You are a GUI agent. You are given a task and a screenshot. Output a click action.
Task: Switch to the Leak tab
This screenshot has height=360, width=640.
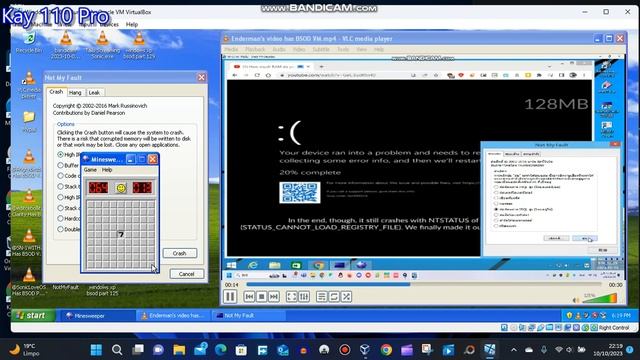click(x=94, y=93)
